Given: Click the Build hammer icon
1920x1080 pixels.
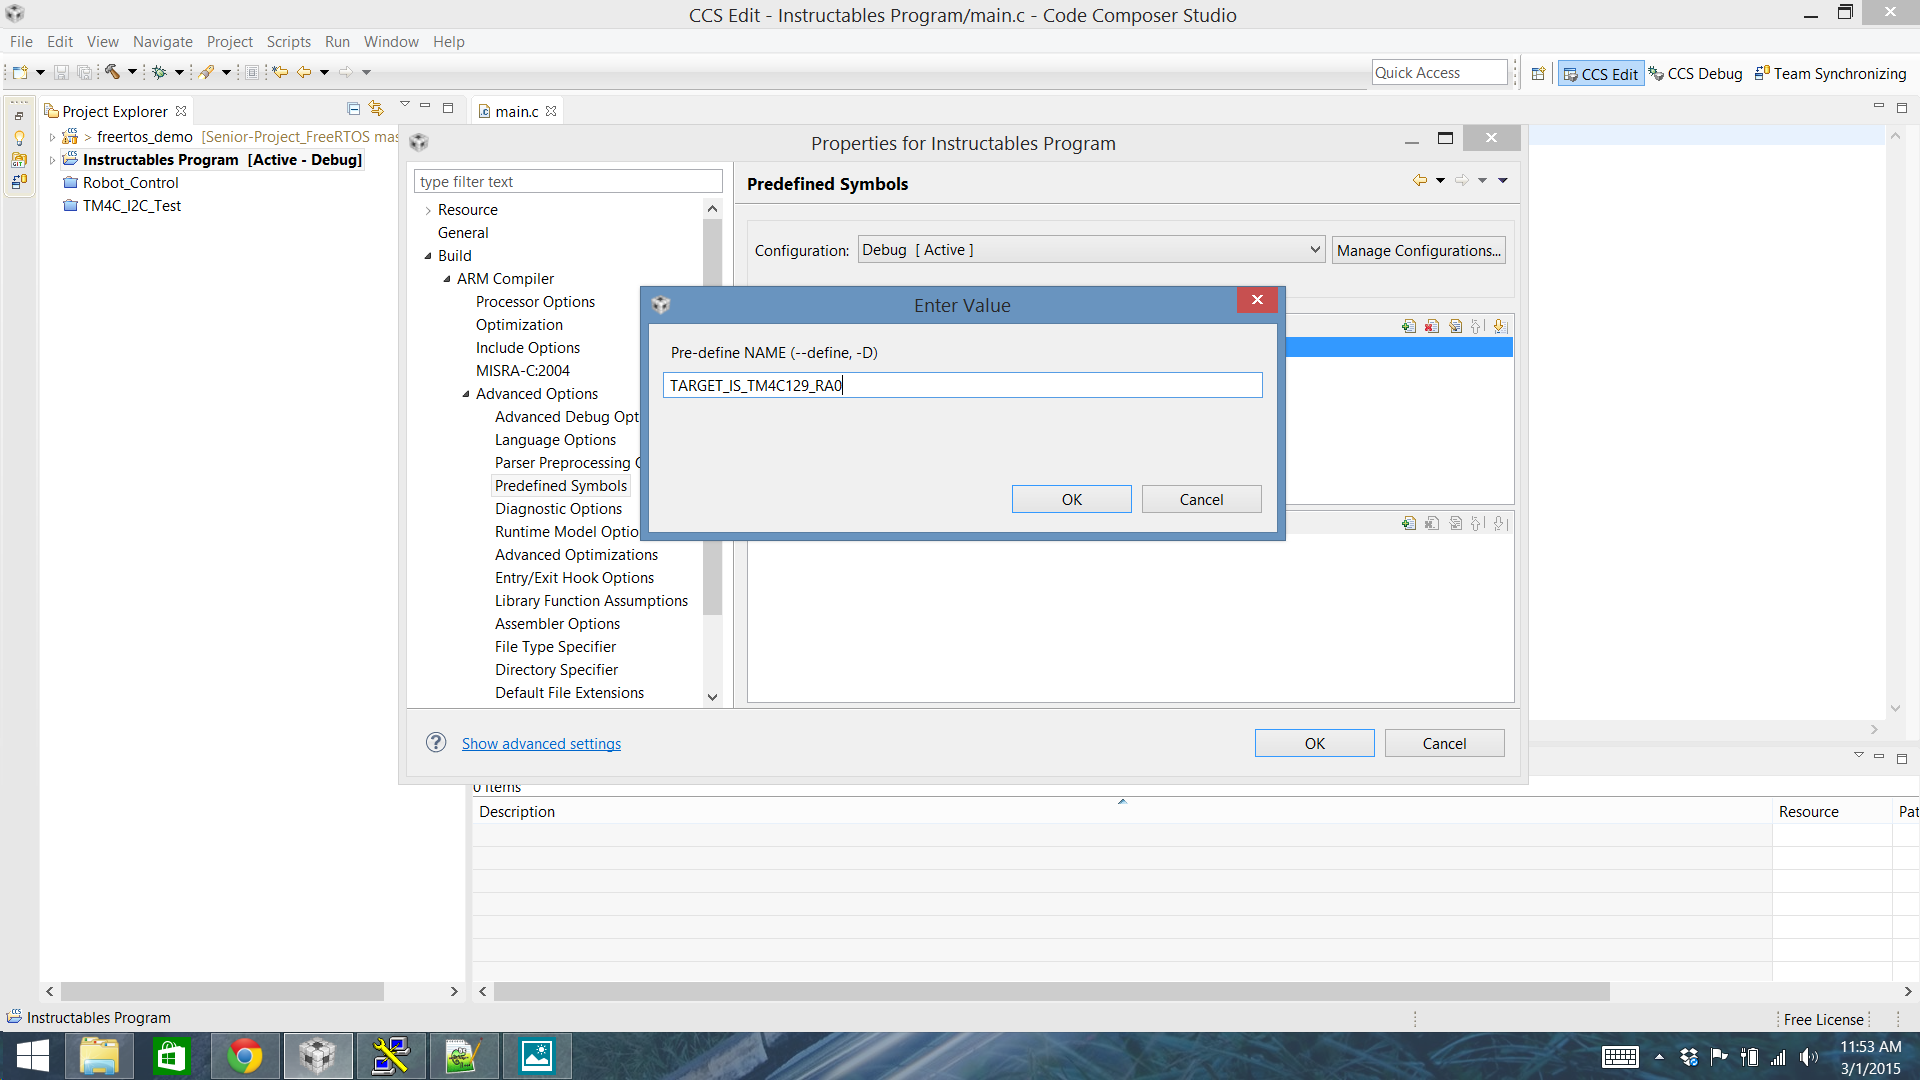Looking at the screenshot, I should [112, 72].
